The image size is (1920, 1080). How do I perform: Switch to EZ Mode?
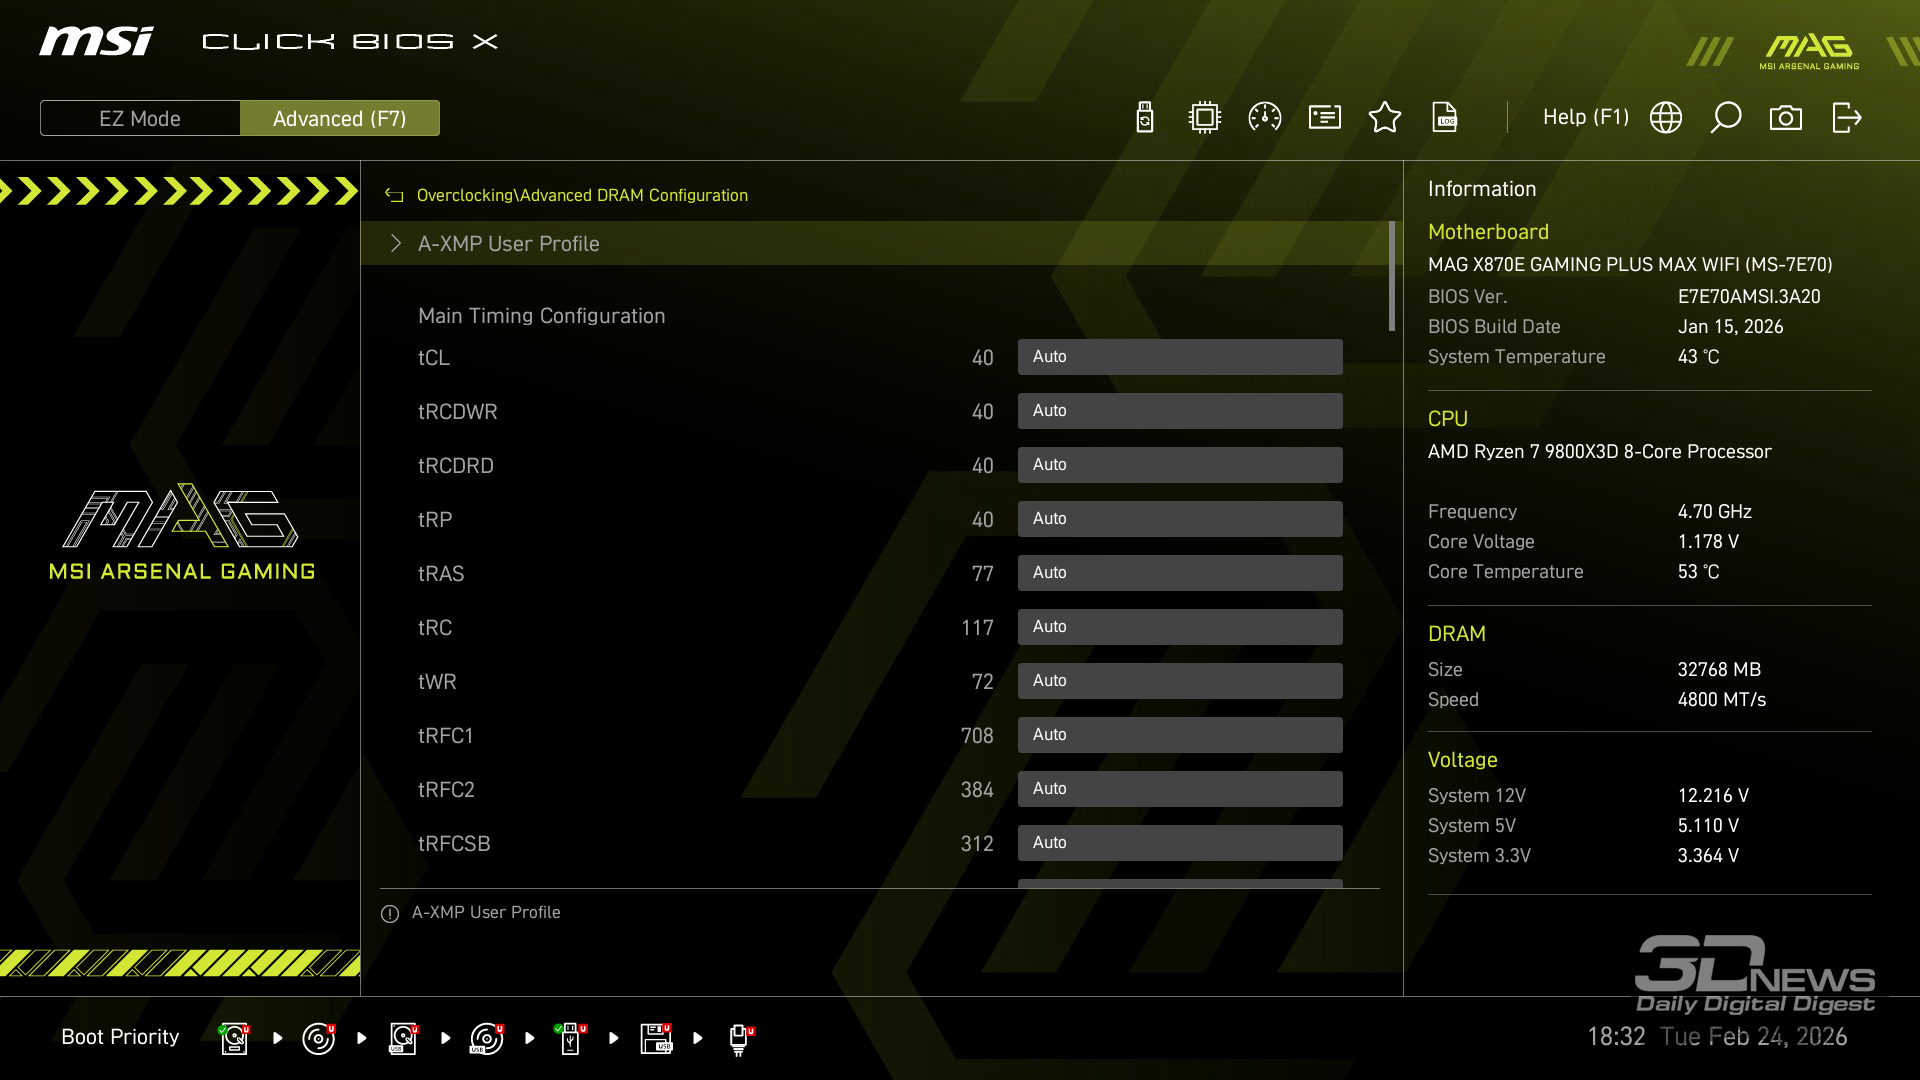click(140, 118)
